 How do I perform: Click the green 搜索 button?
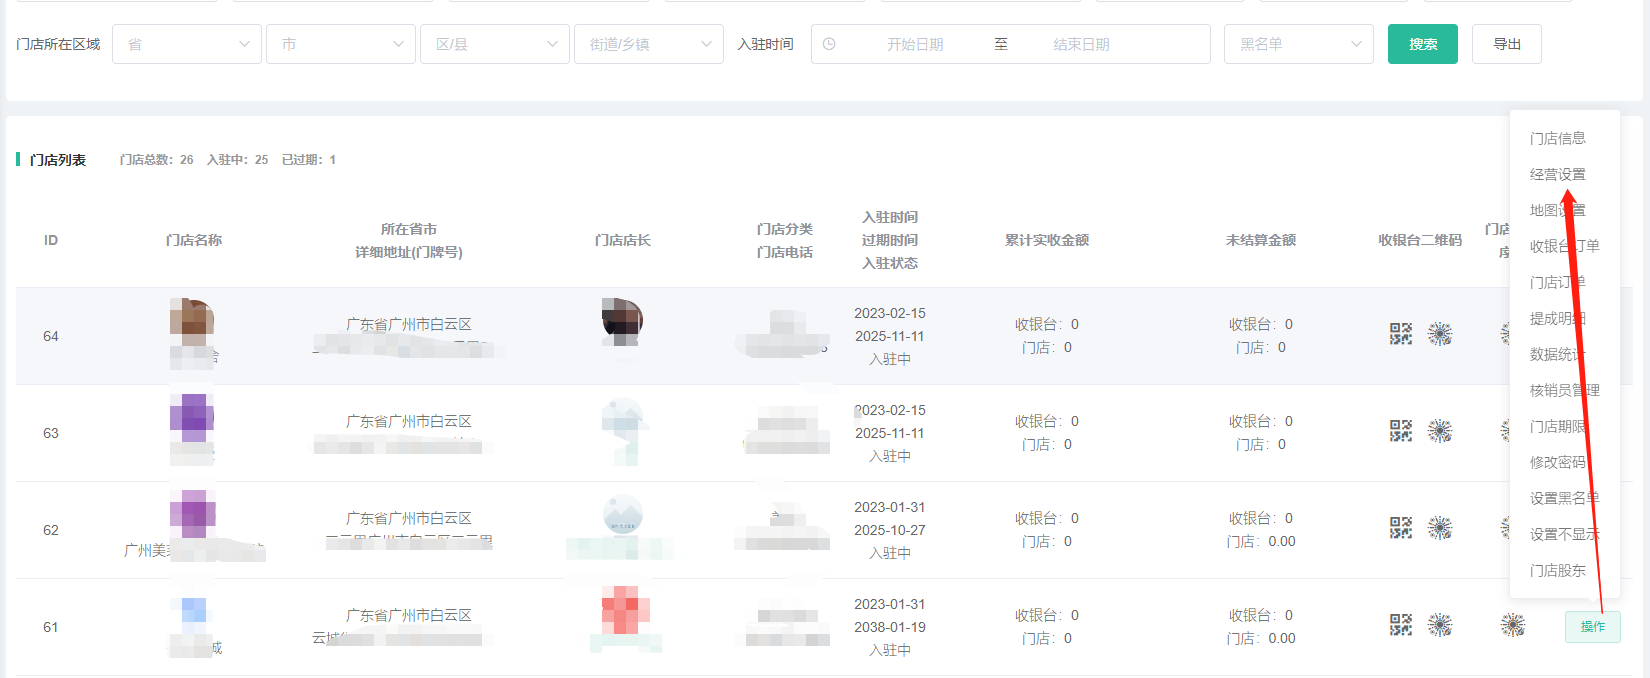(x=1422, y=44)
